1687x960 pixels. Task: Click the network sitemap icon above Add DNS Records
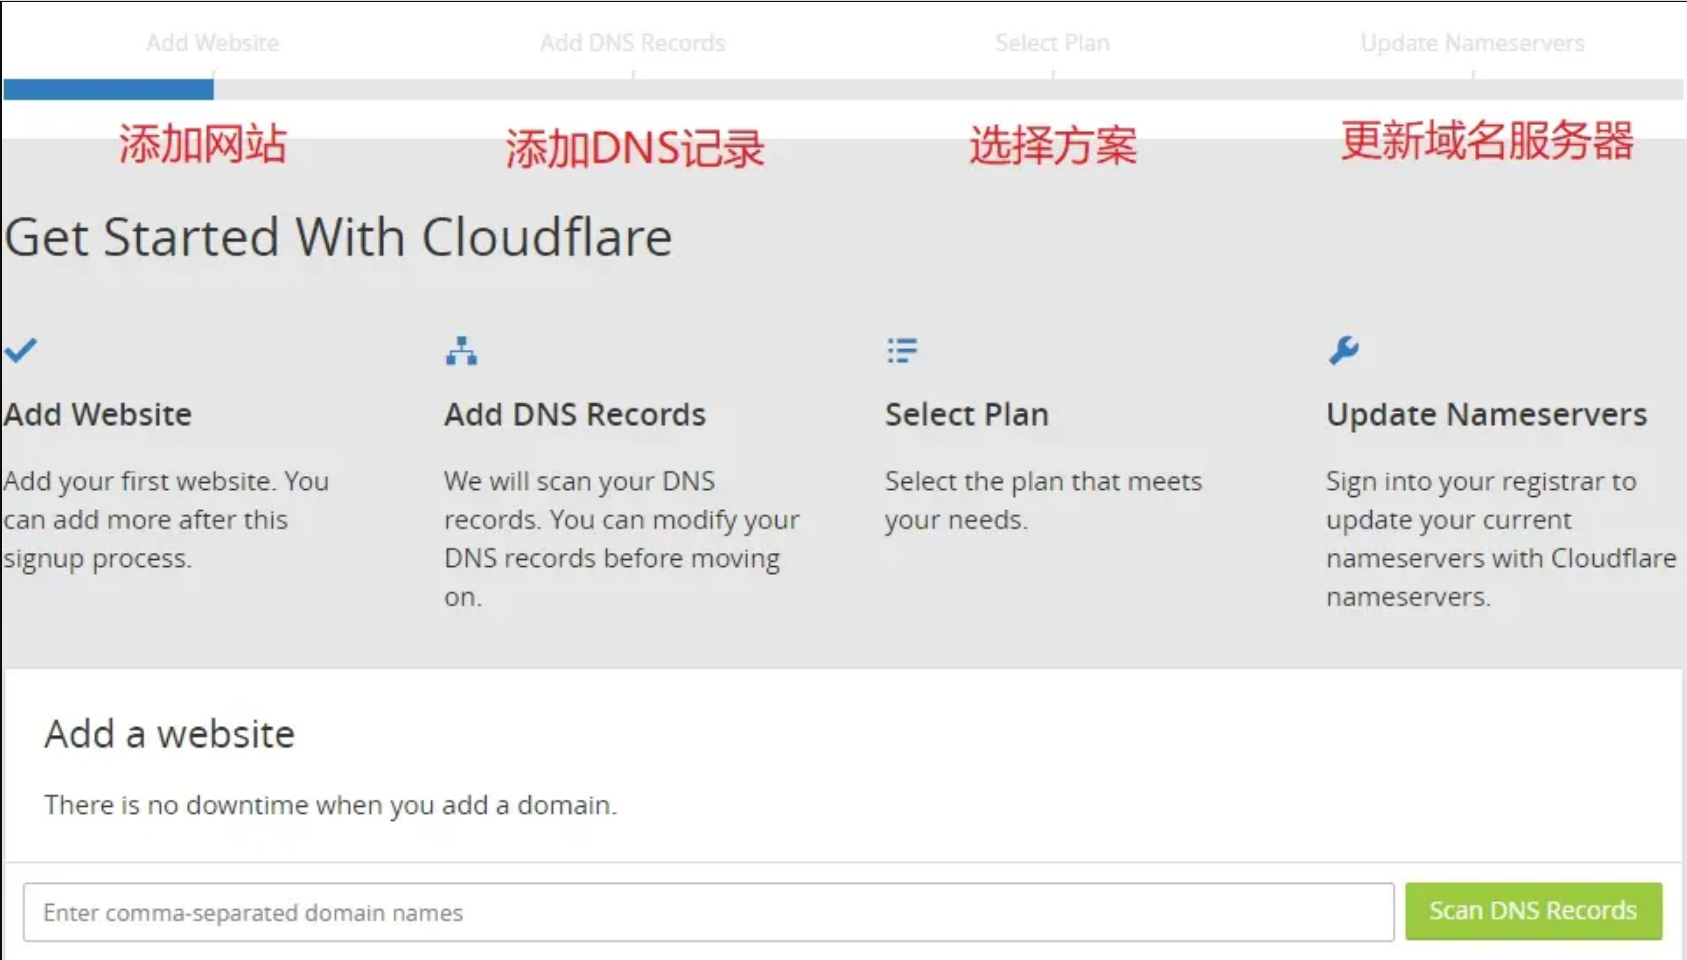[x=461, y=351]
